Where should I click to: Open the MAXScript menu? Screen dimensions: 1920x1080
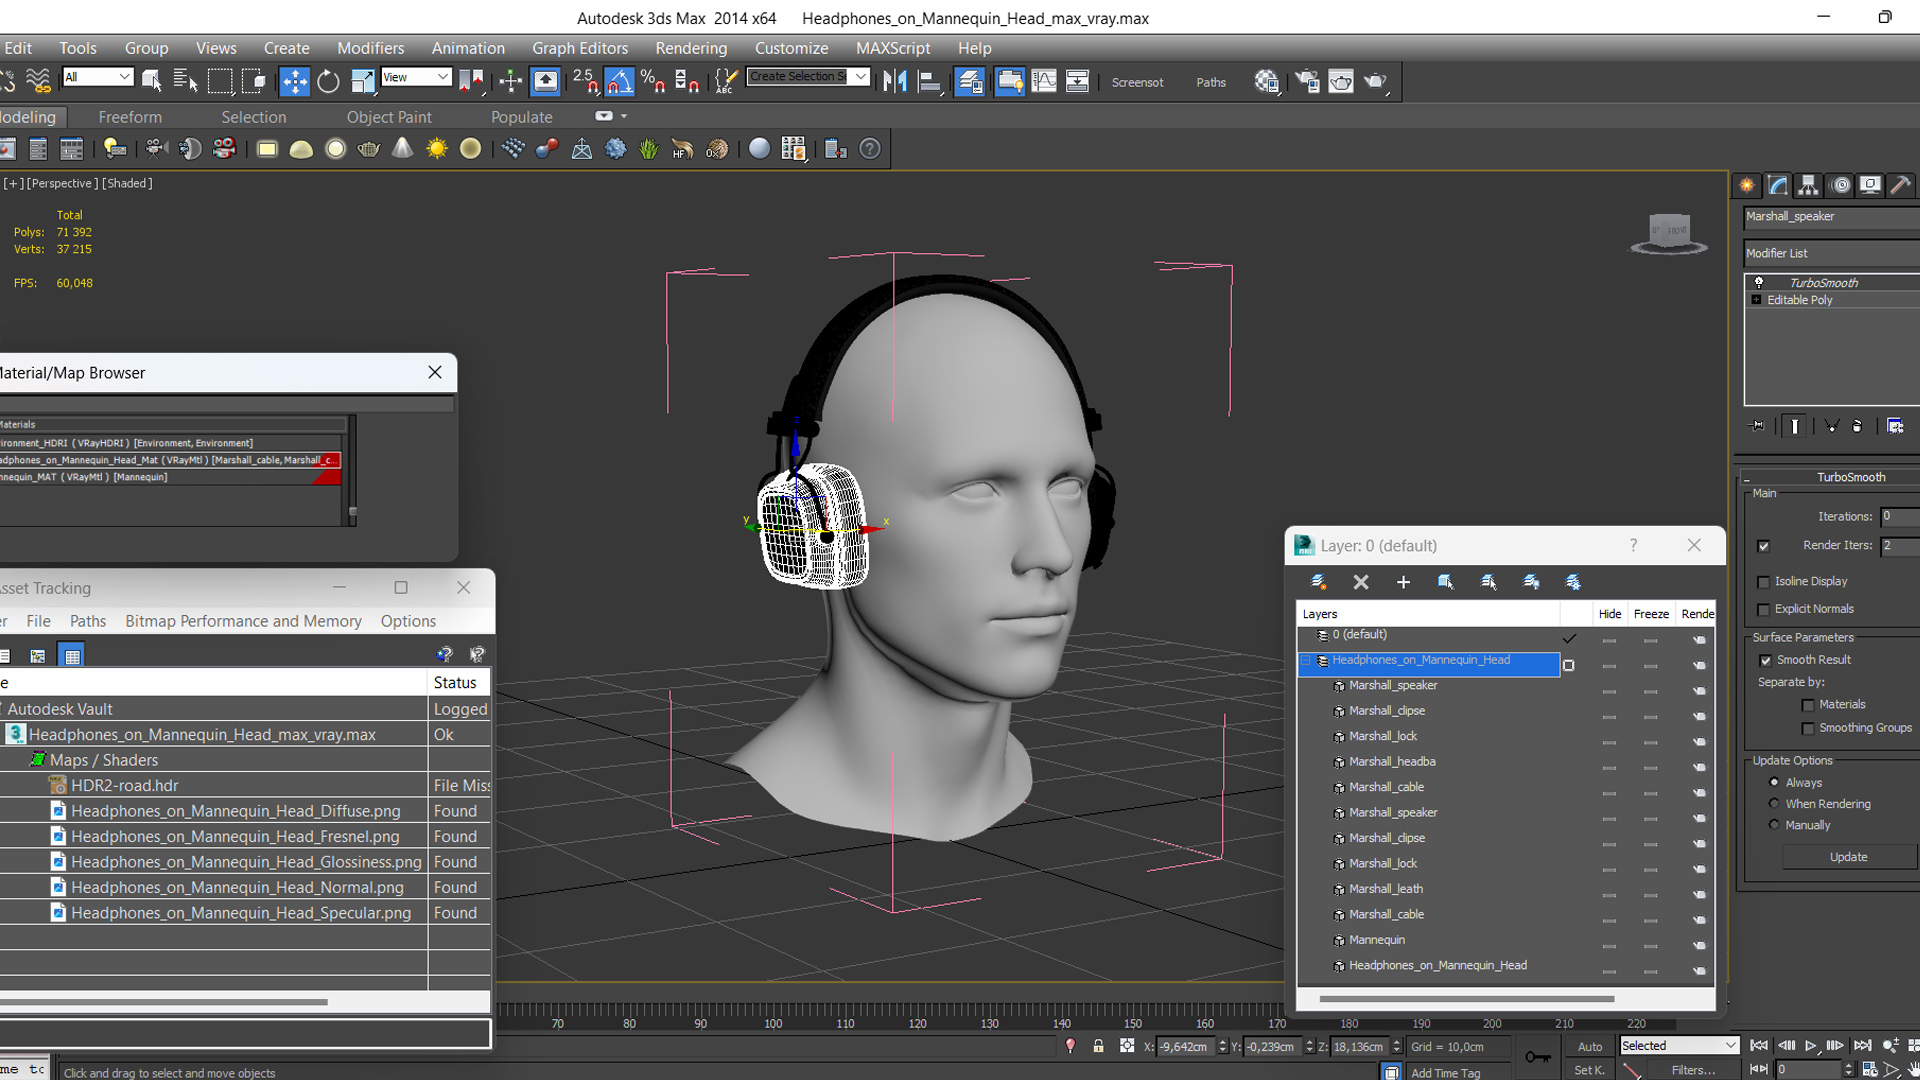point(893,48)
